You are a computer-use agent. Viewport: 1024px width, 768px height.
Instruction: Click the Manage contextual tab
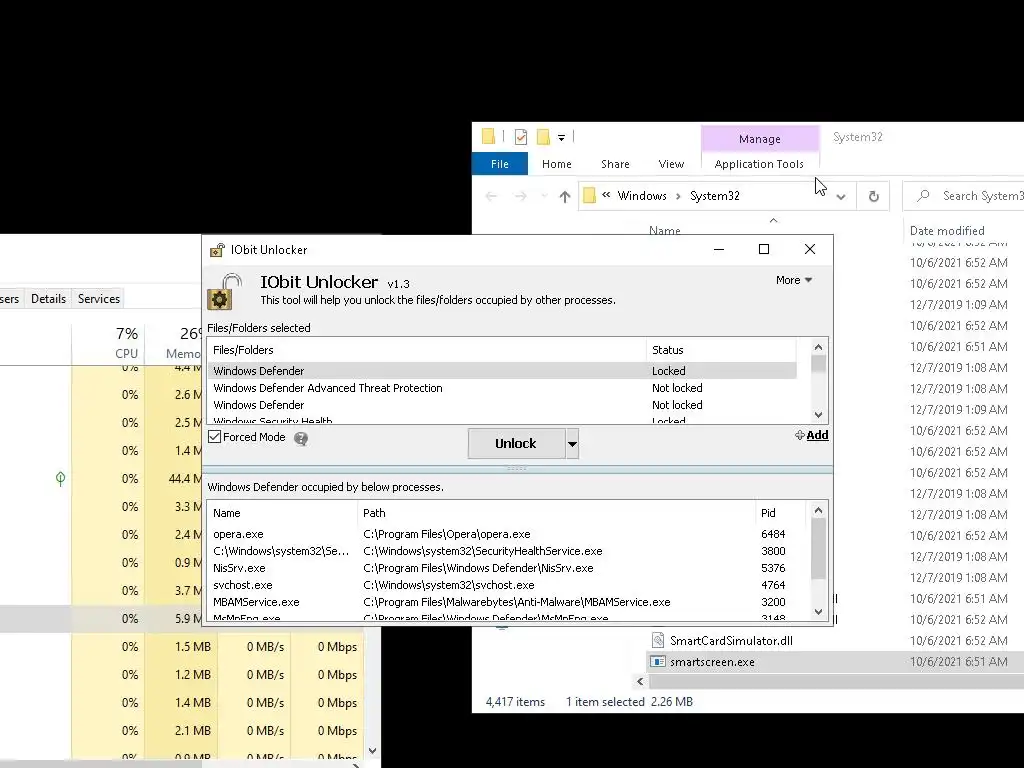coord(760,138)
